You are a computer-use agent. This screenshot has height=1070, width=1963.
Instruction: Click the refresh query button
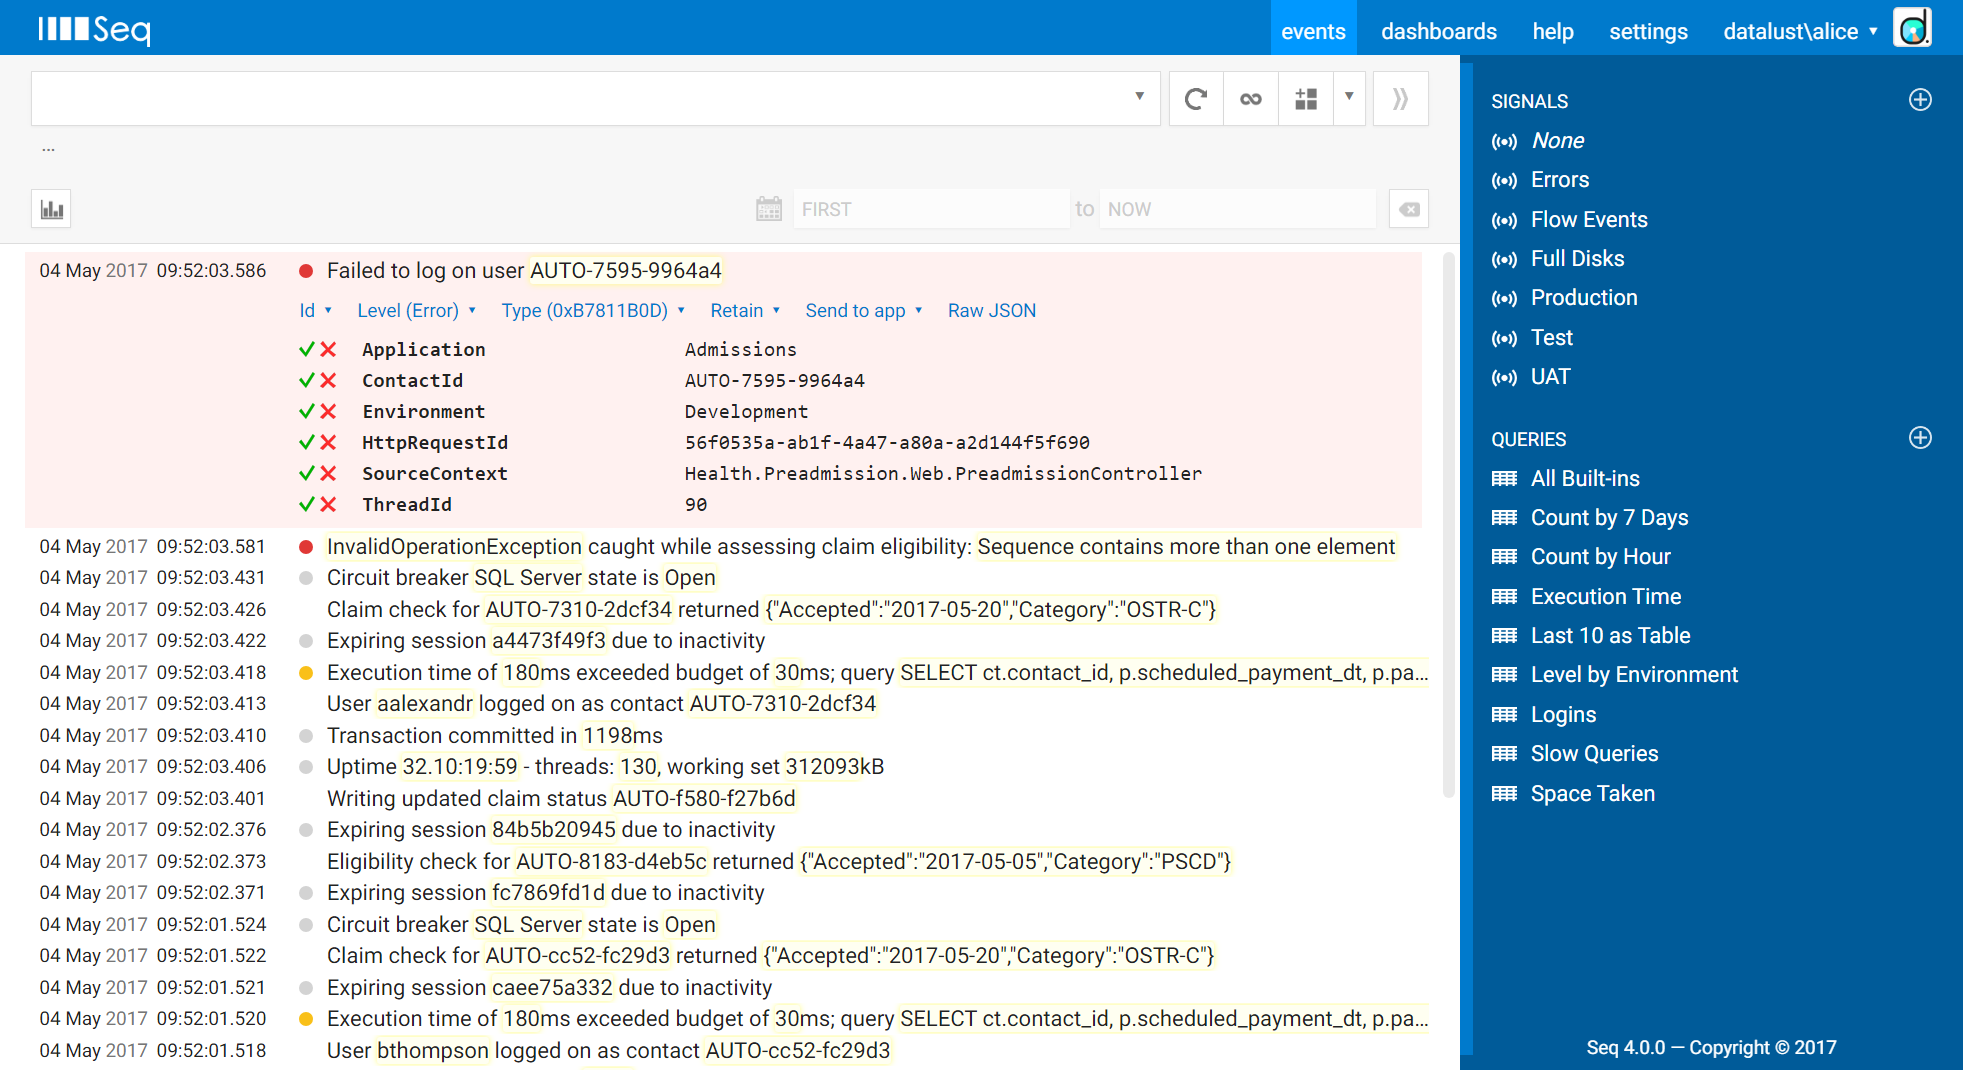(x=1196, y=99)
